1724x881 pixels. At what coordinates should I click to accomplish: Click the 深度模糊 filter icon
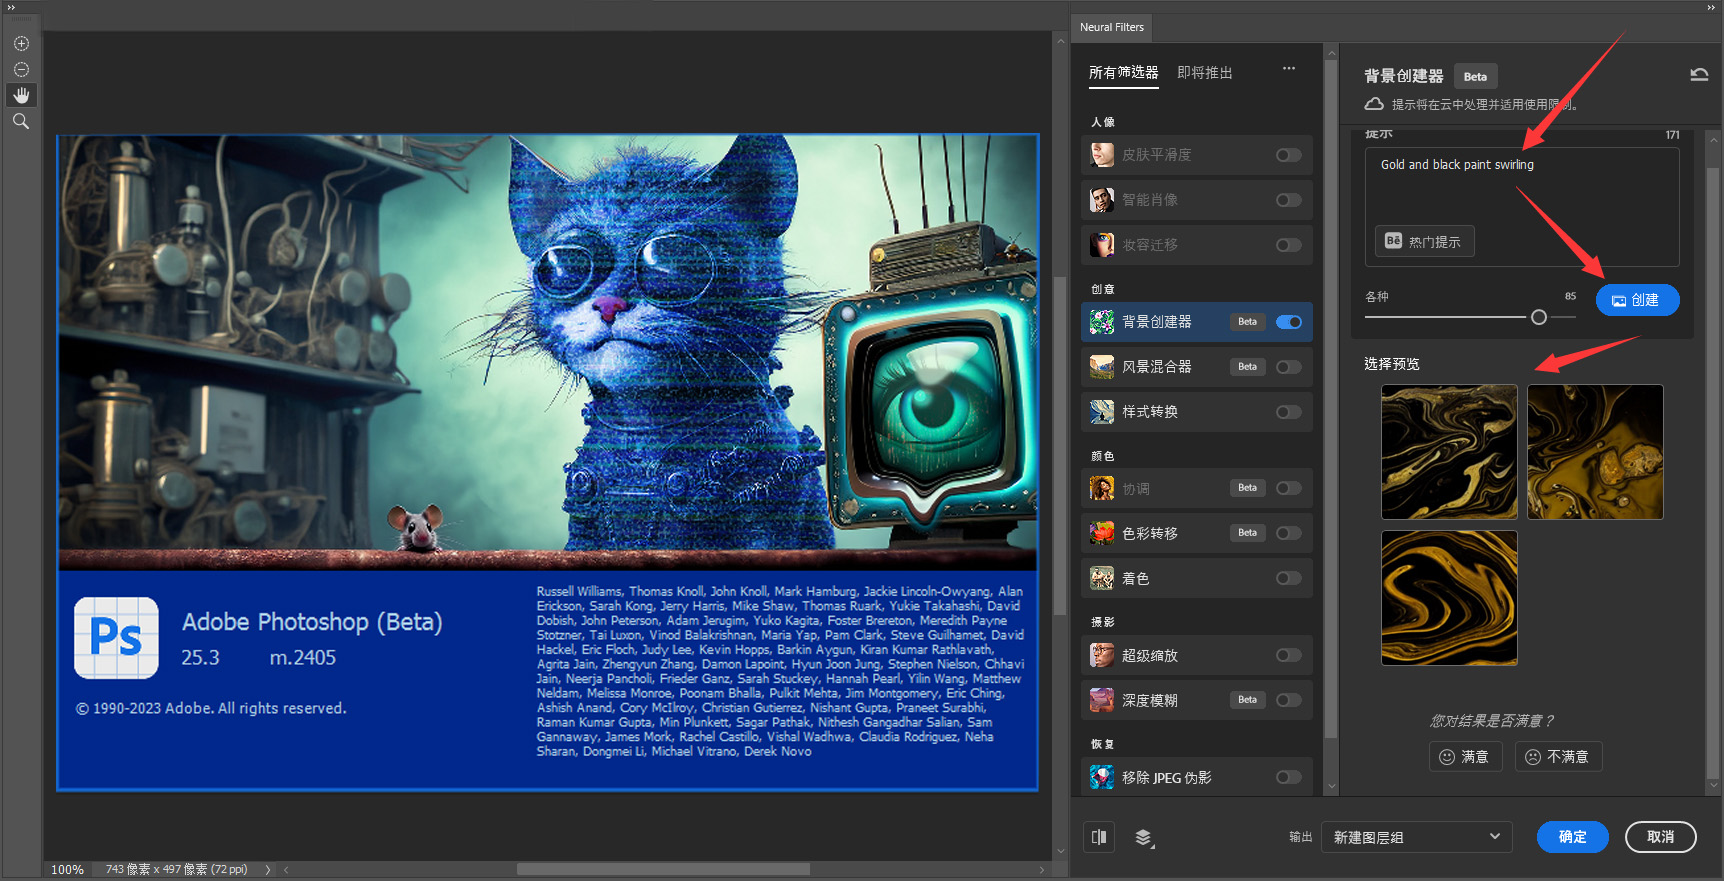point(1102,700)
